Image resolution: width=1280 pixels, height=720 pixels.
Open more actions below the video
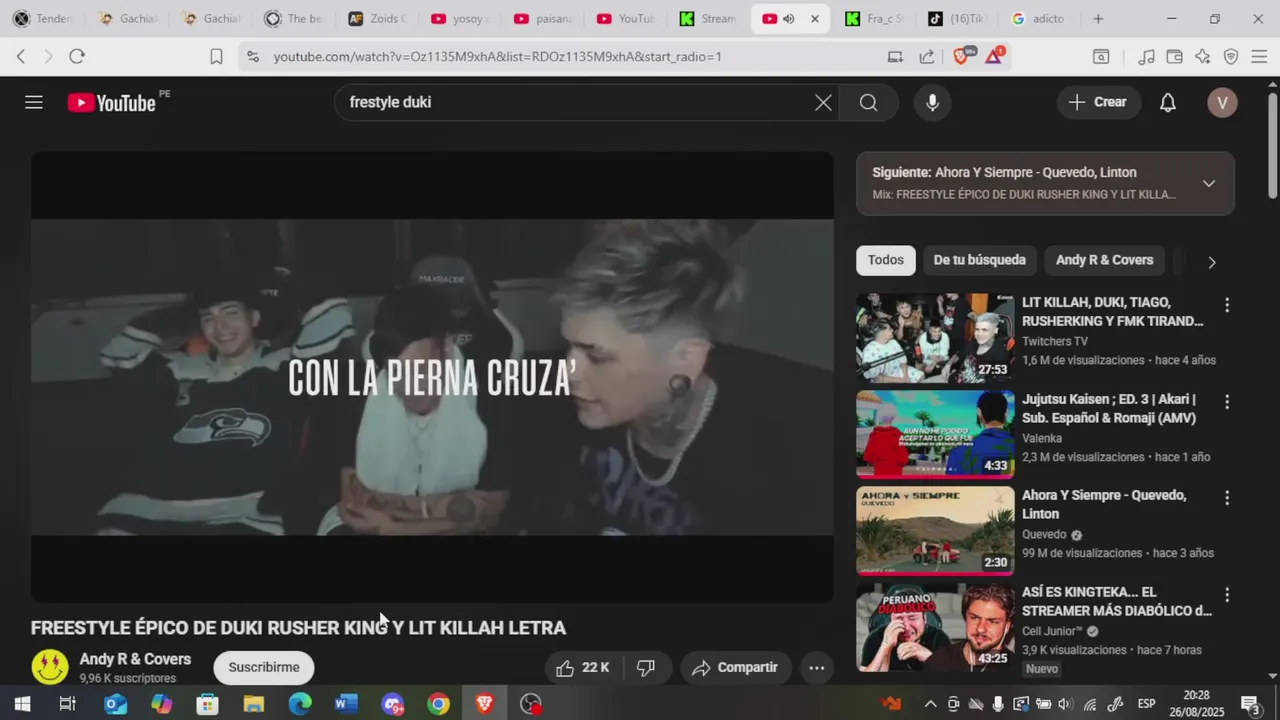tap(816, 667)
